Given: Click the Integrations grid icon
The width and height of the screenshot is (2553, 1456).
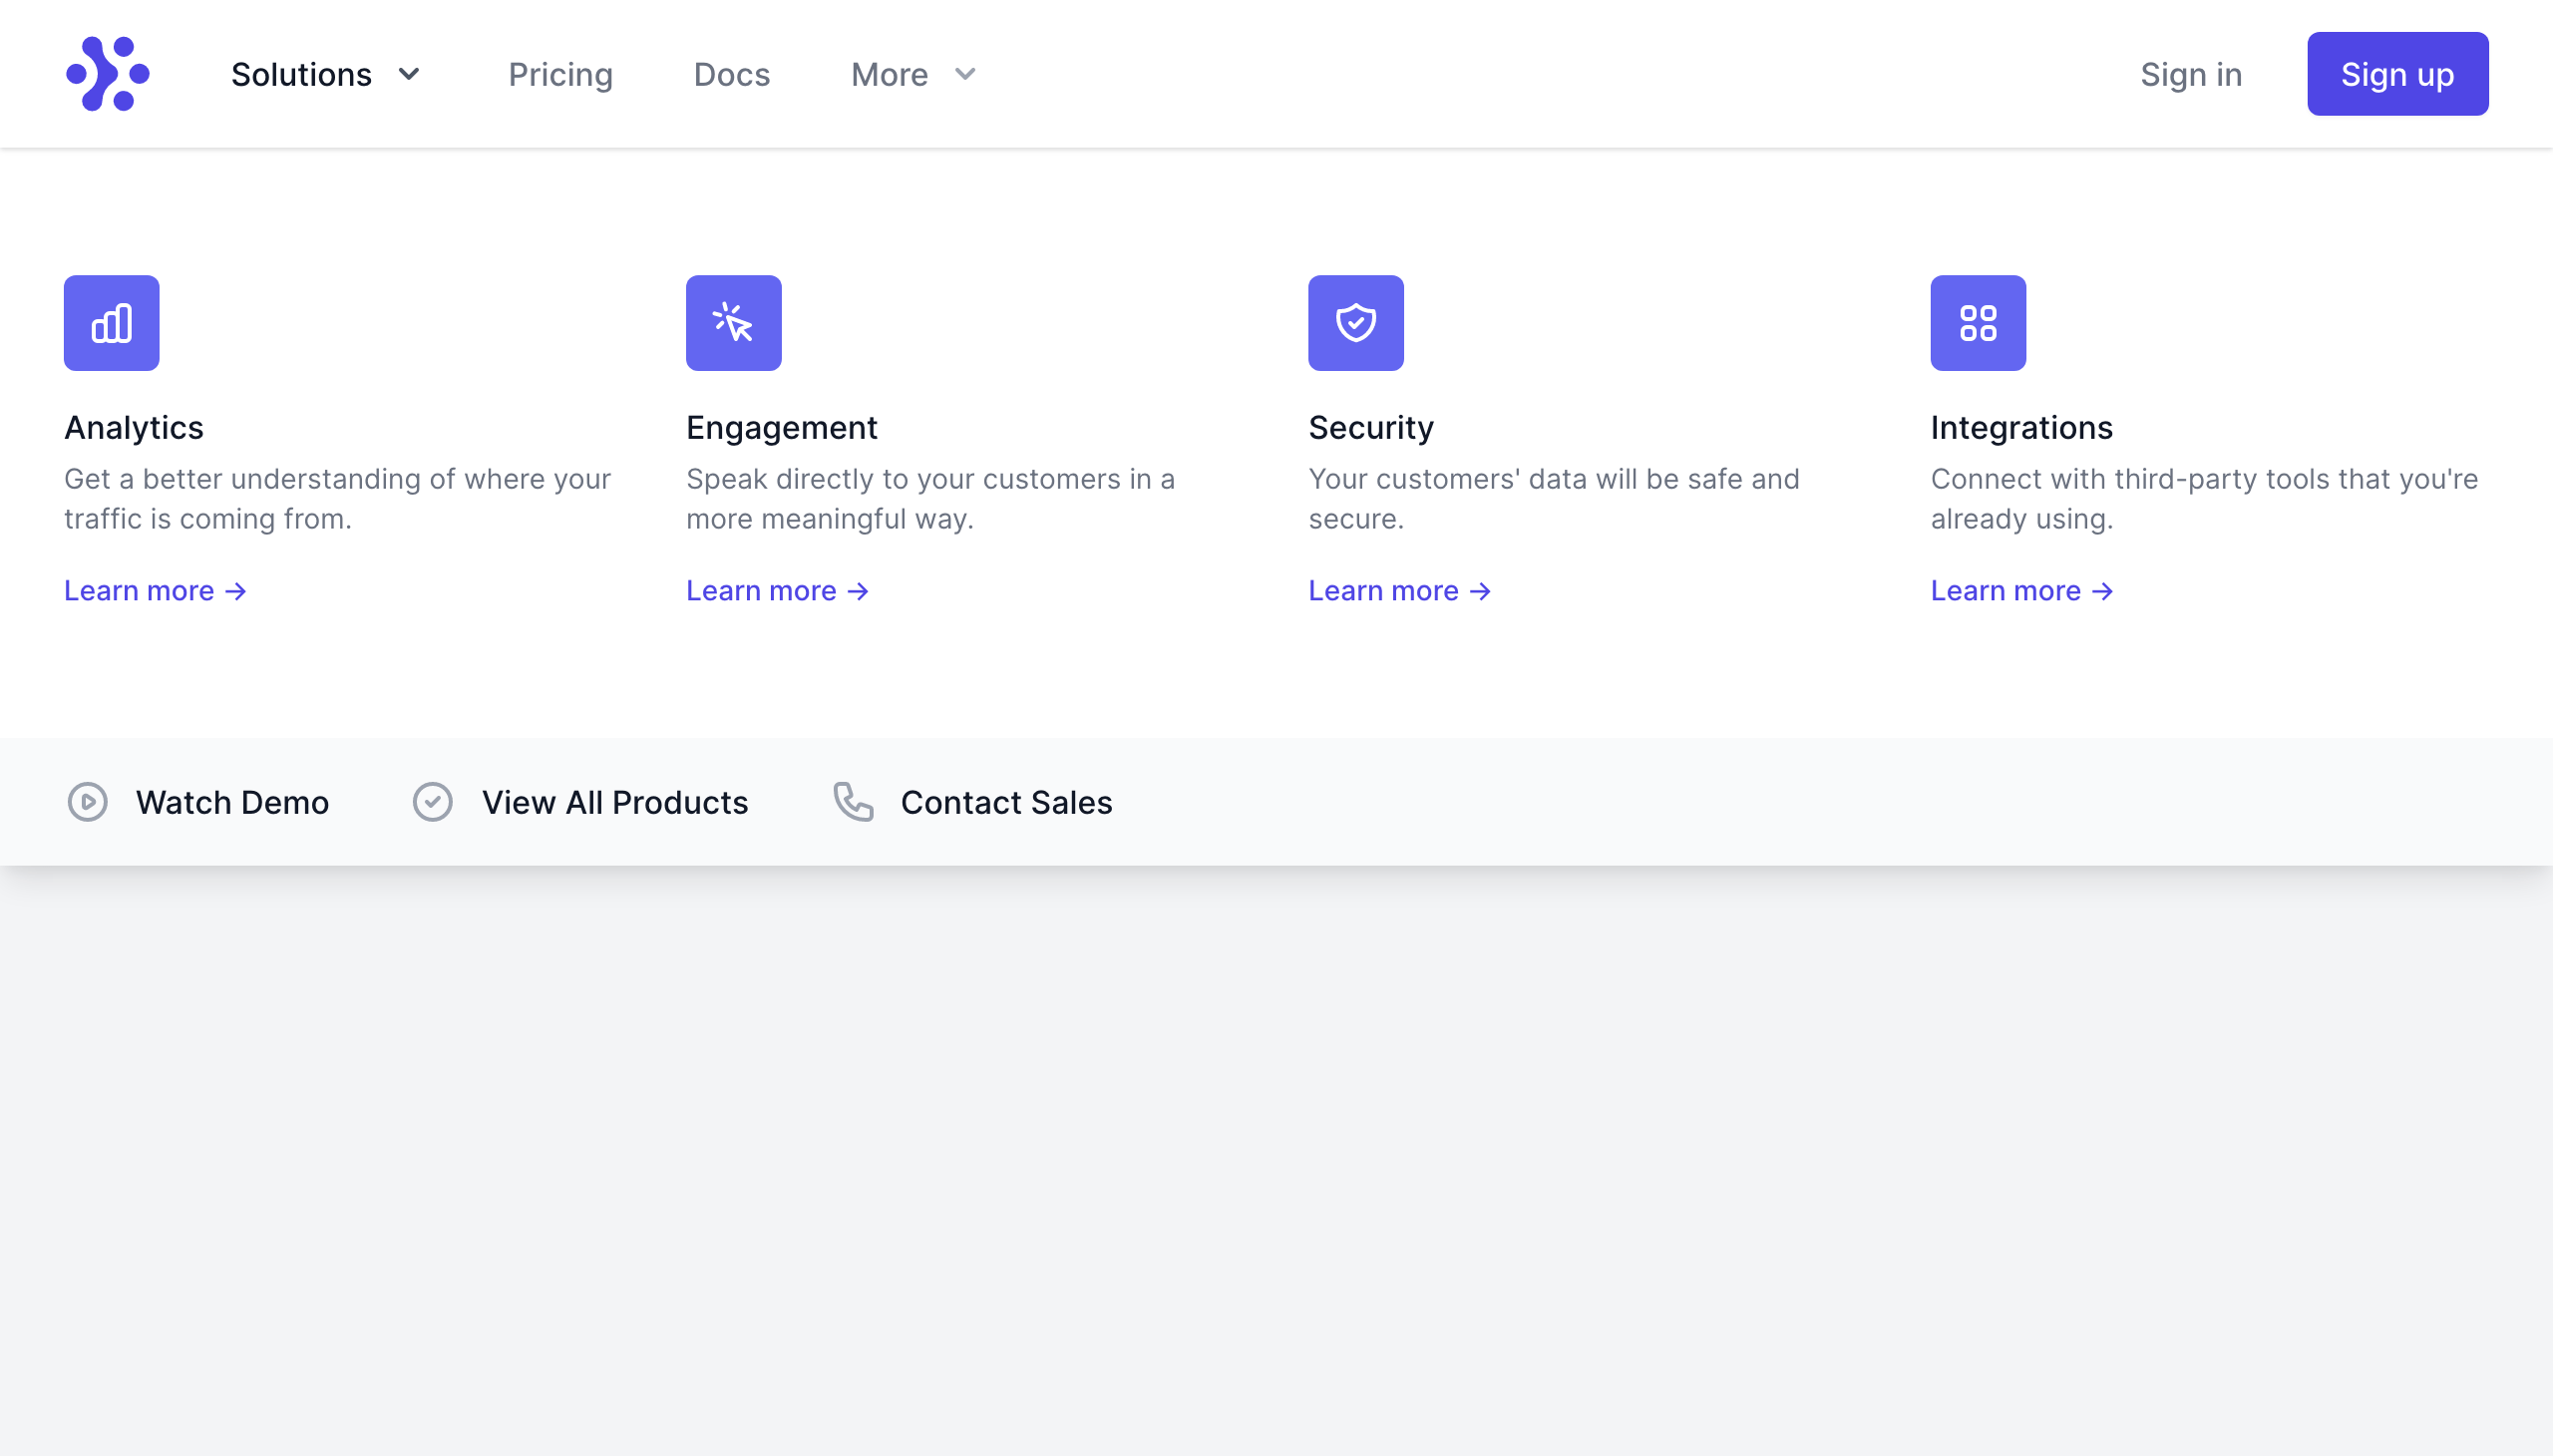Looking at the screenshot, I should (x=1977, y=323).
